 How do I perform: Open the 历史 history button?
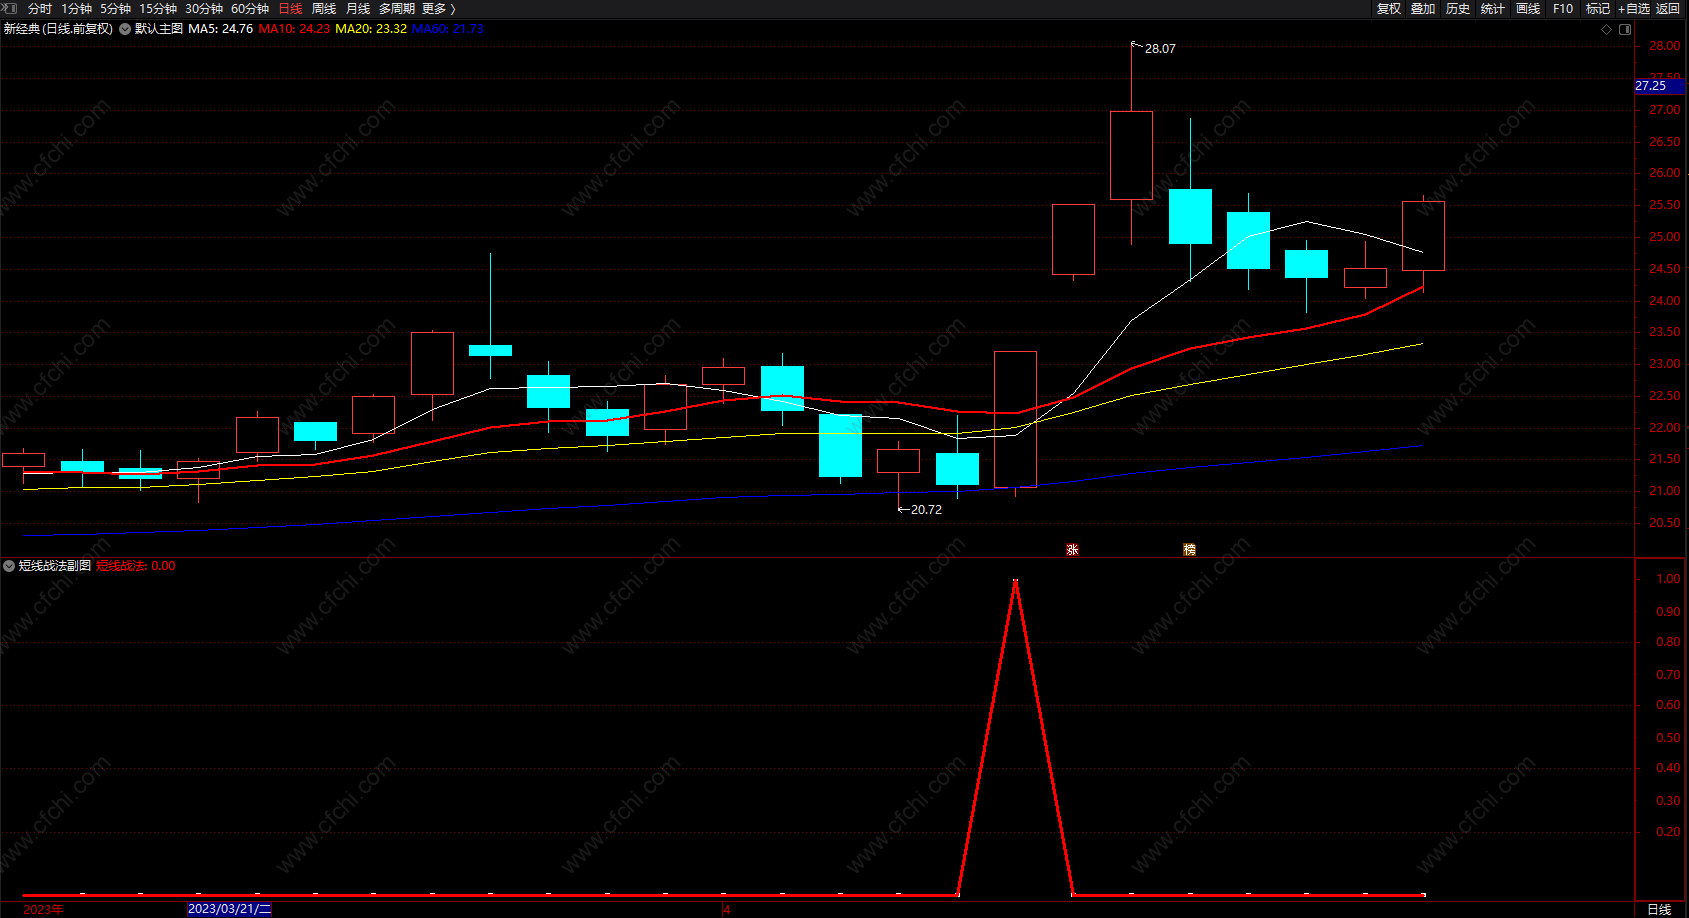pyautogui.click(x=1458, y=9)
